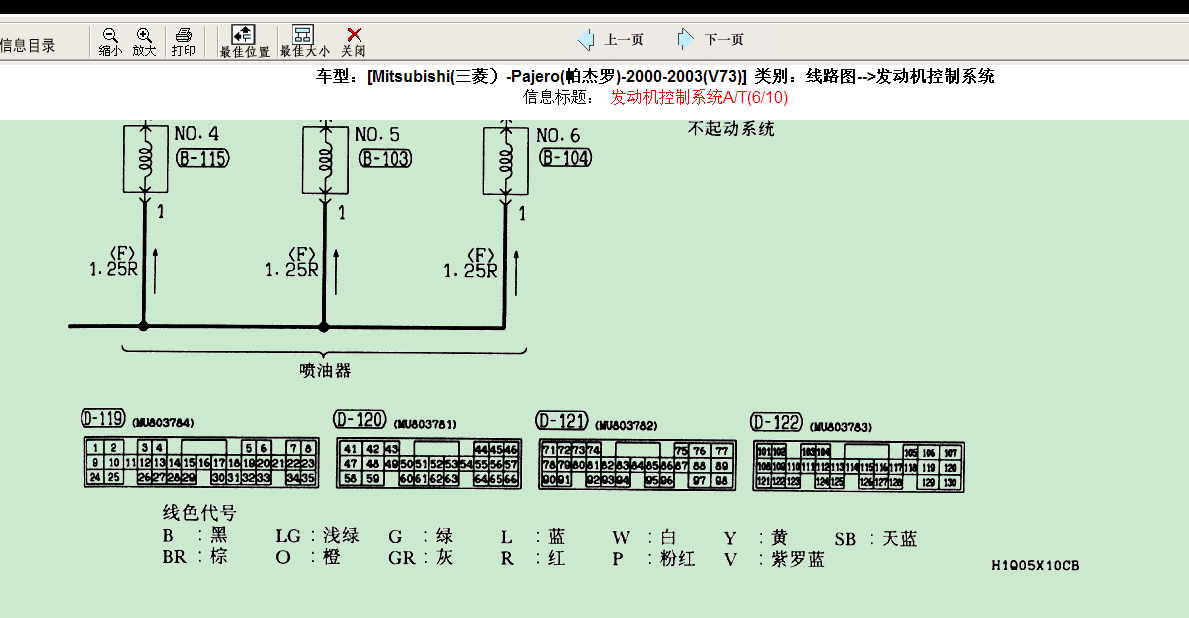Open the 信息目录 info directory

pos(28,45)
